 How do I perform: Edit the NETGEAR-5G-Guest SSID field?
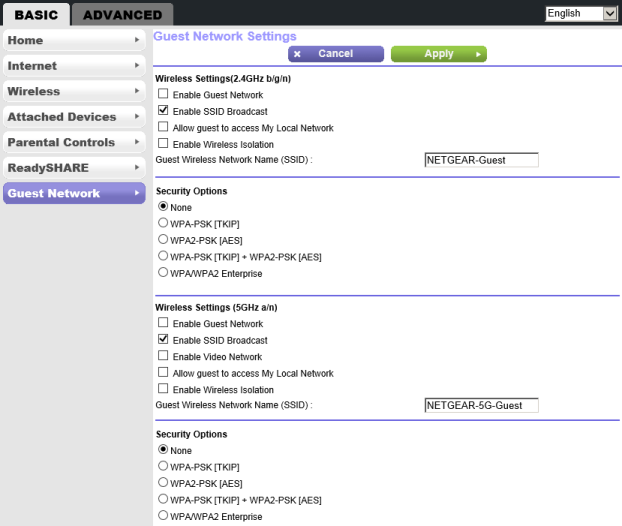click(x=482, y=405)
